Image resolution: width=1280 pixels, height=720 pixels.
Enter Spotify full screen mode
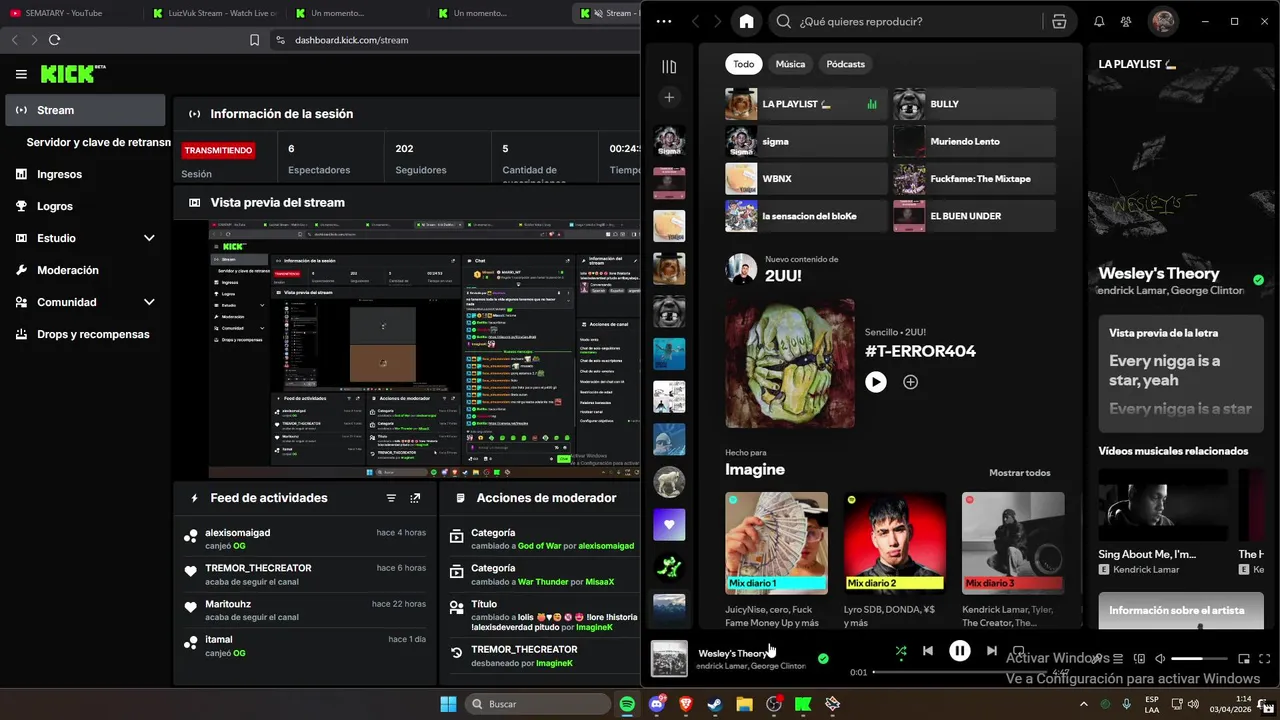[1265, 659]
